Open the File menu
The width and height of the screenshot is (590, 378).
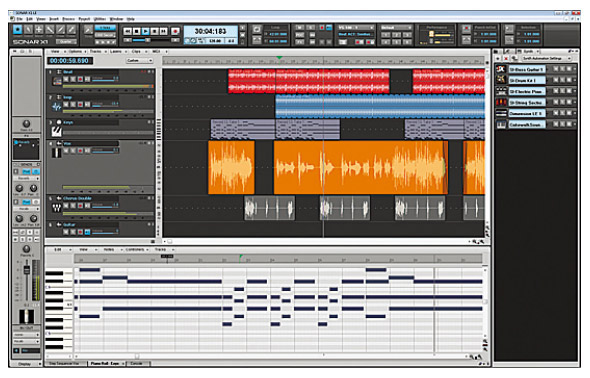[19, 19]
